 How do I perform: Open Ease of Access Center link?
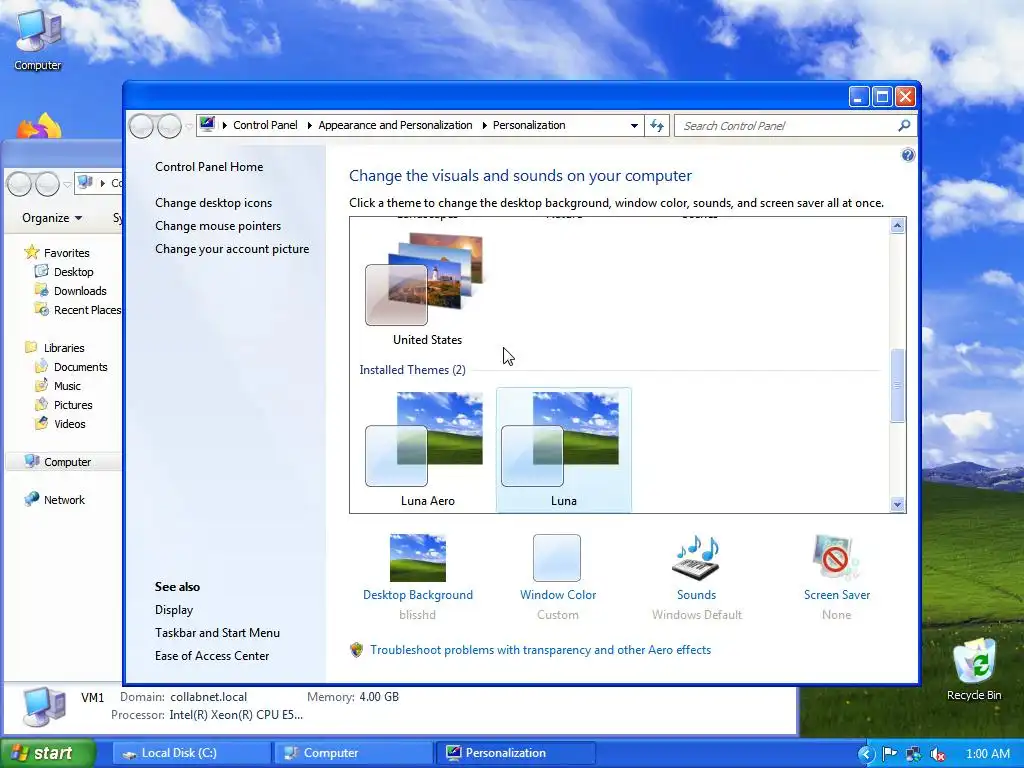pos(212,655)
